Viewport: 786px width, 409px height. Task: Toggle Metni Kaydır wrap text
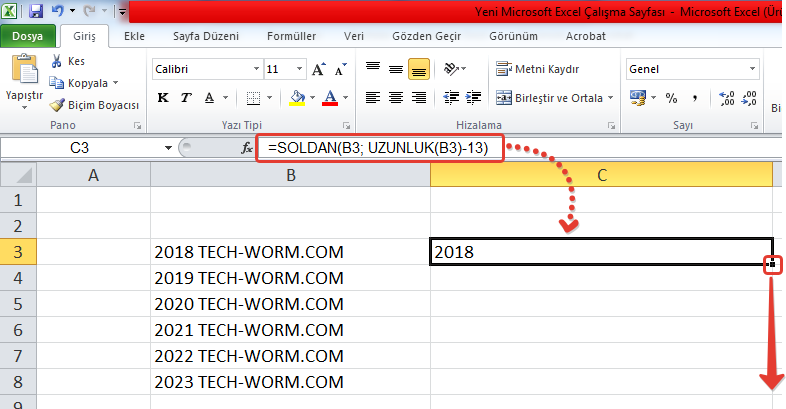(535, 69)
